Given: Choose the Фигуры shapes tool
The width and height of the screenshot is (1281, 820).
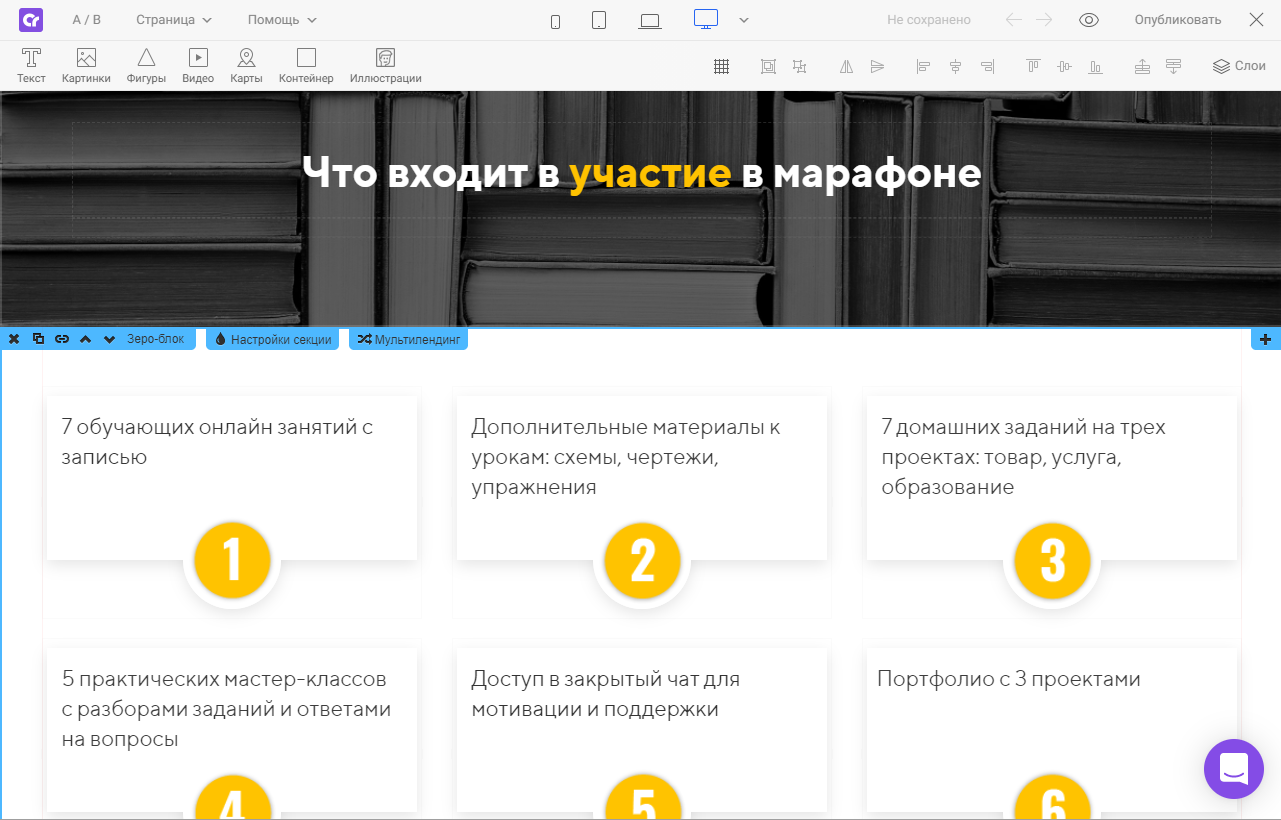Looking at the screenshot, I should point(146,66).
